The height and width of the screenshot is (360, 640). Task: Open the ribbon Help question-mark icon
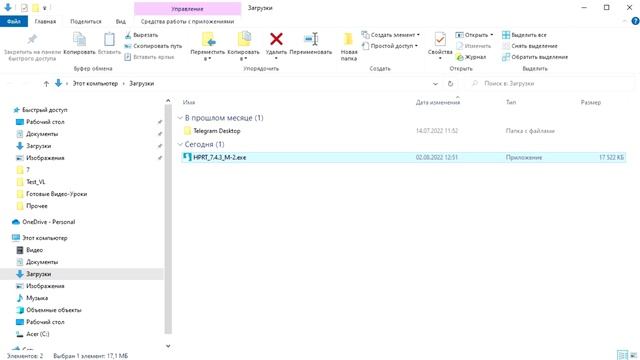pyautogui.click(x=636, y=21)
